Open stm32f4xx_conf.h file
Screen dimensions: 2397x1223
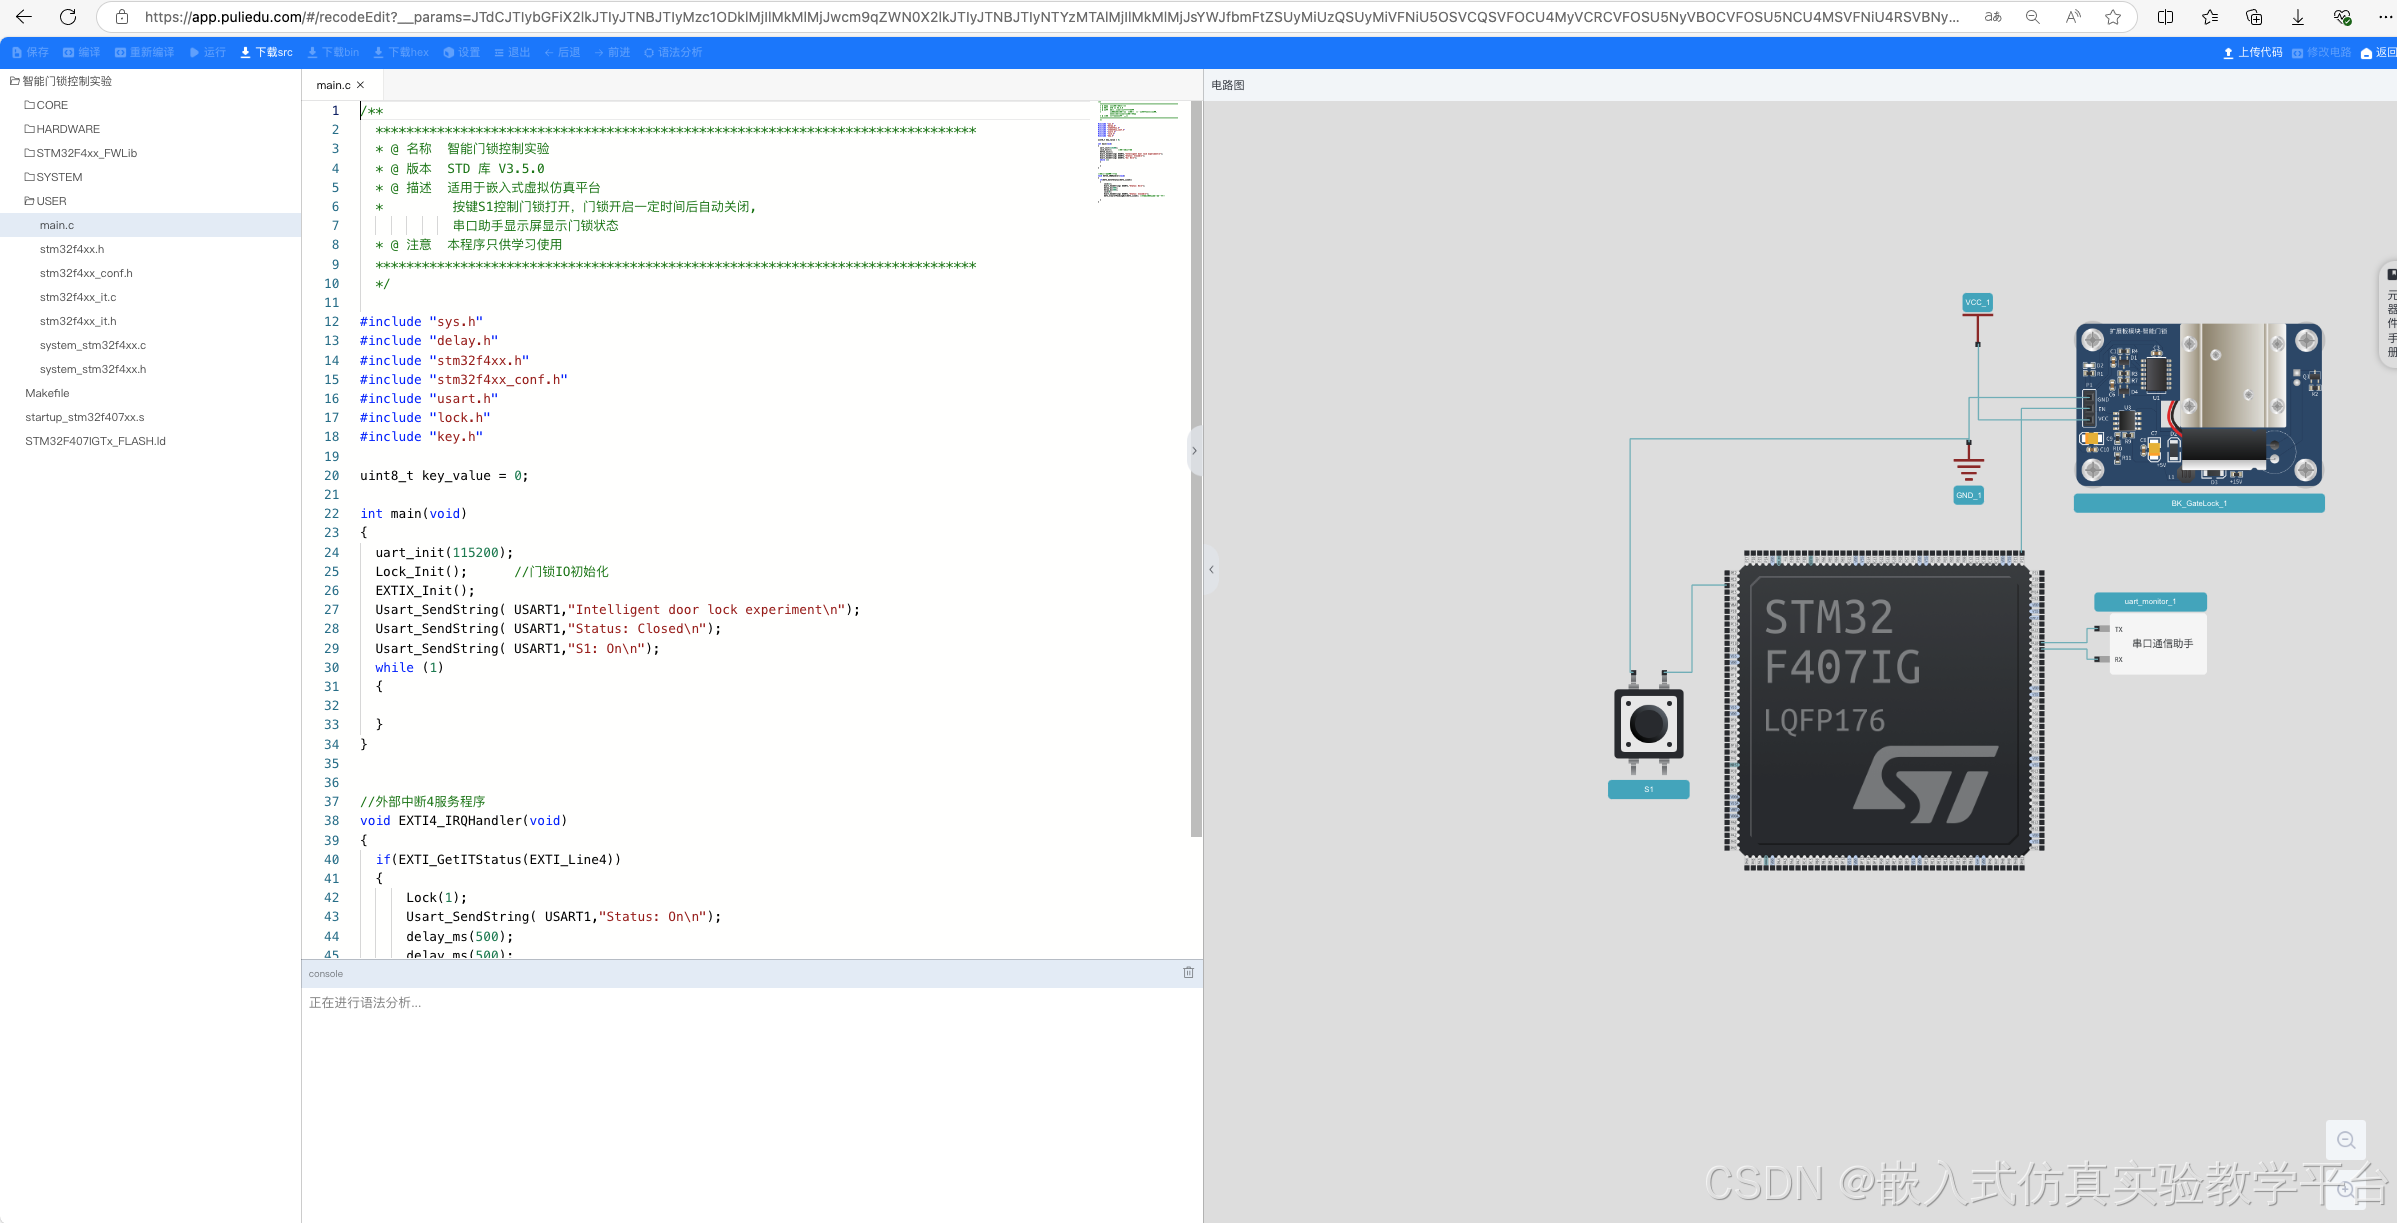click(86, 273)
